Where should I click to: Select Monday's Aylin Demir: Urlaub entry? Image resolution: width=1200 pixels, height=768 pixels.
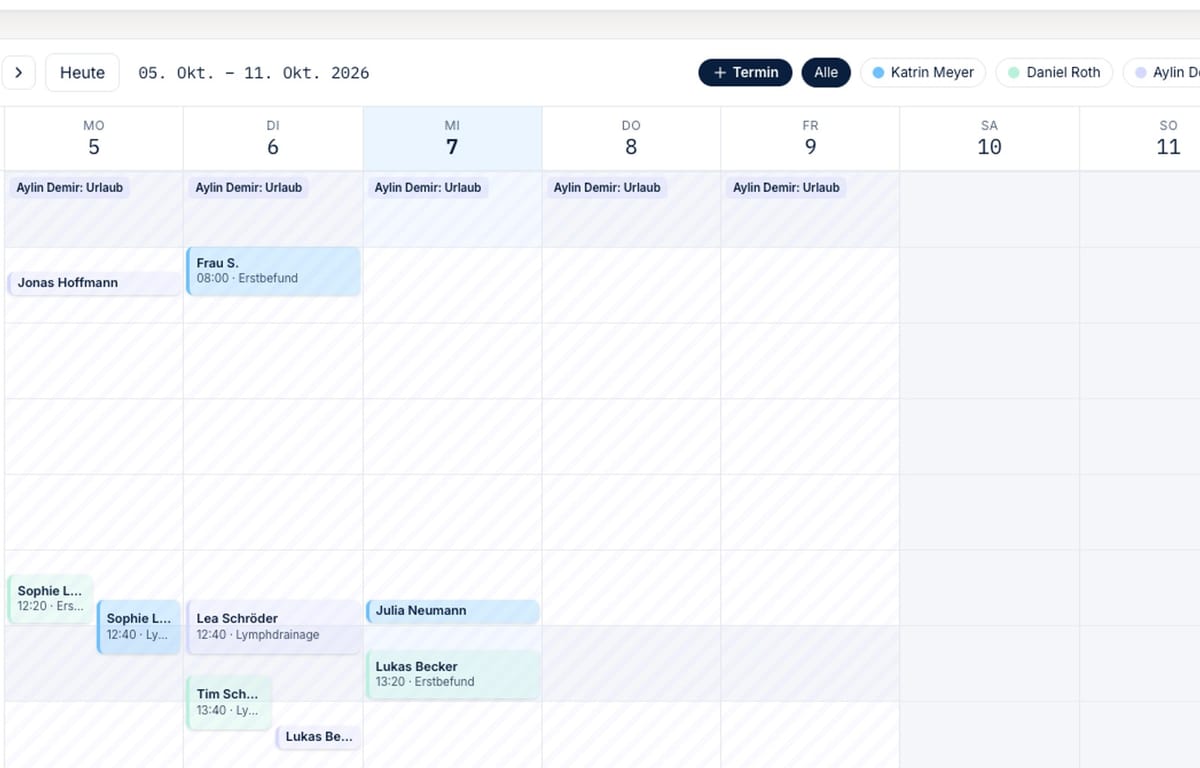click(x=70, y=188)
